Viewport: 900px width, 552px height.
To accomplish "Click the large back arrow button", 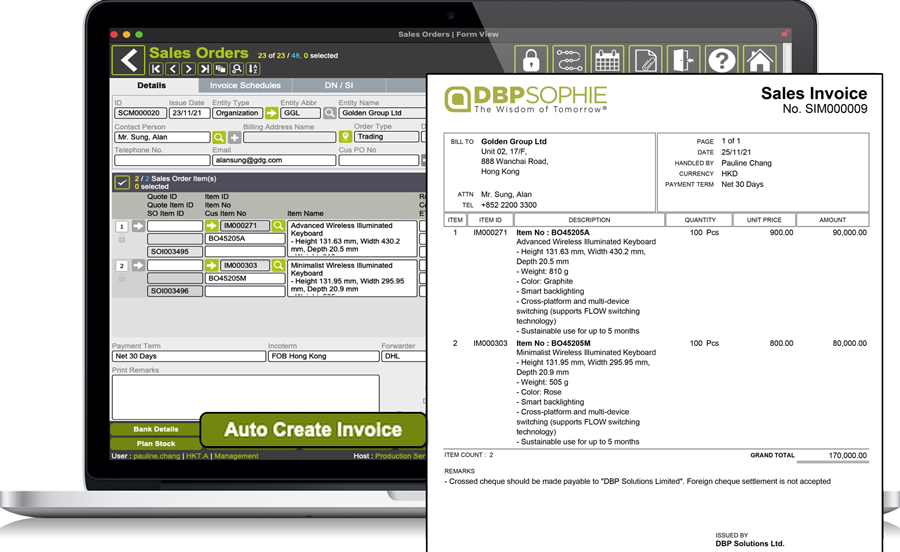I will click(128, 60).
